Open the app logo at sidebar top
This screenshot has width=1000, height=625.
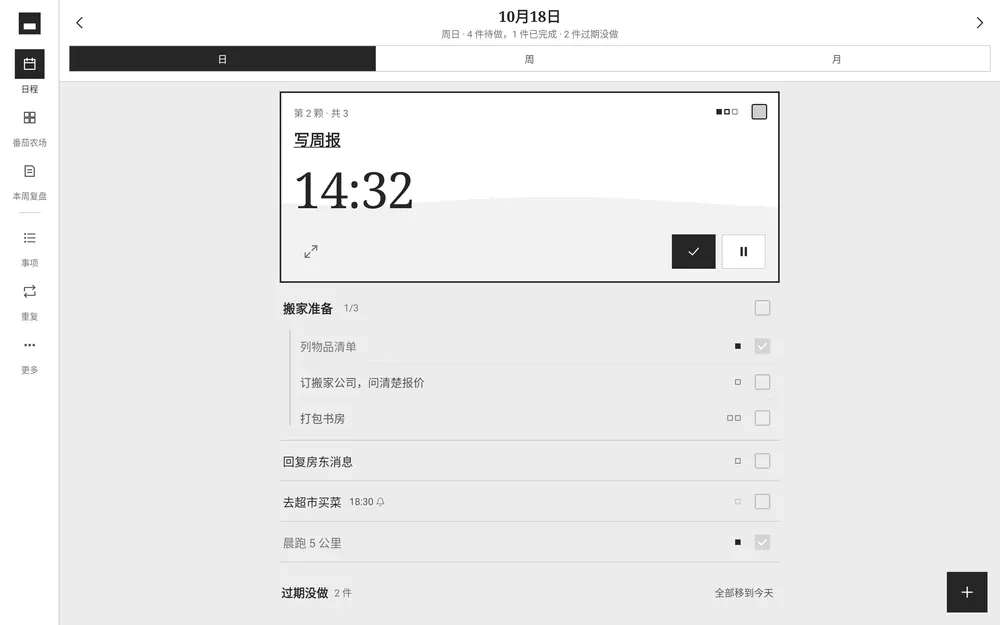pyautogui.click(x=29, y=24)
